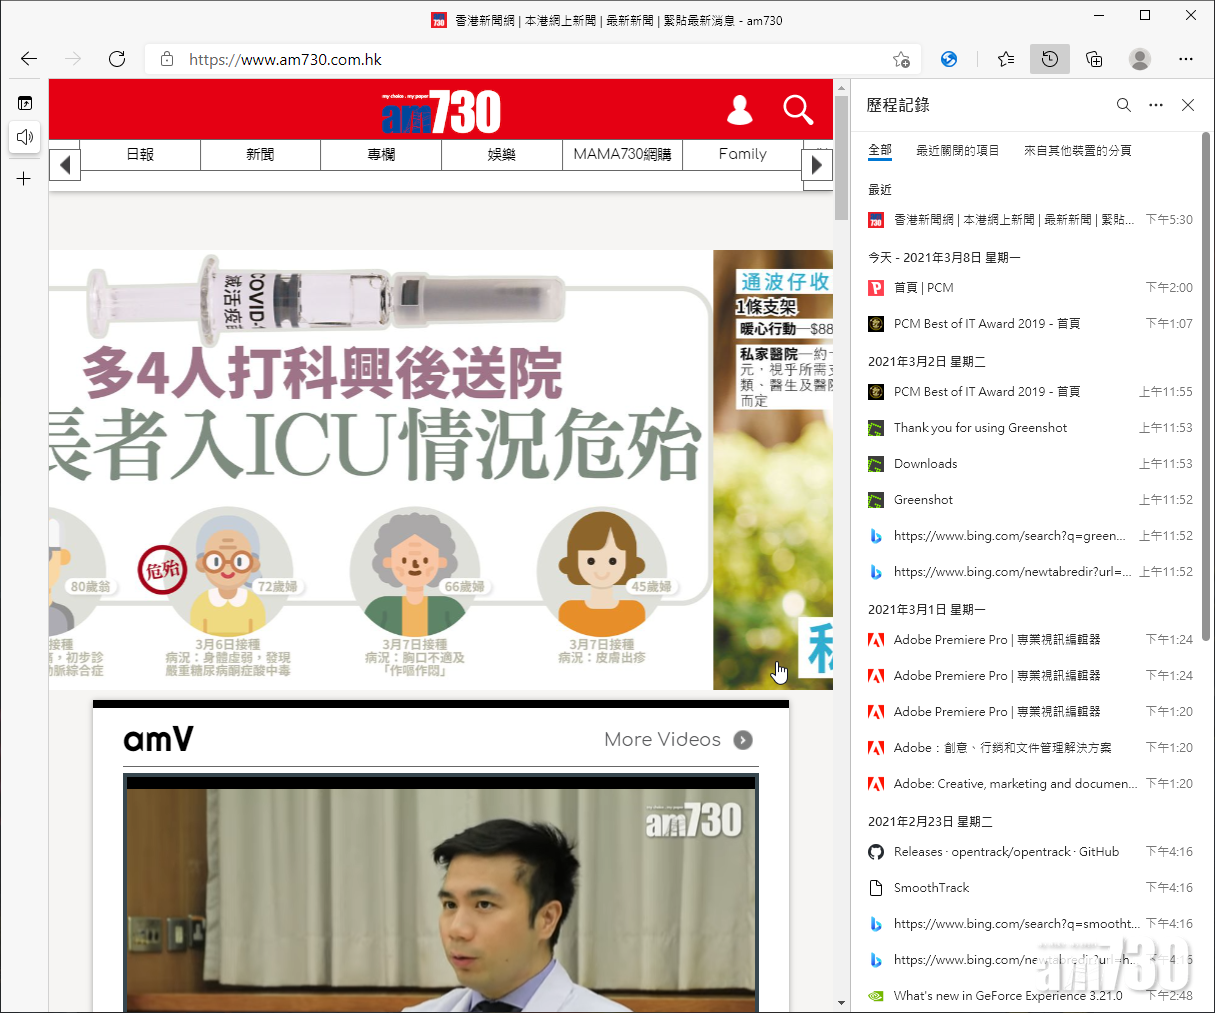Viewport: 1215px width, 1013px height.
Task: Toggle the History panel toolbar button
Action: [x=1050, y=59]
